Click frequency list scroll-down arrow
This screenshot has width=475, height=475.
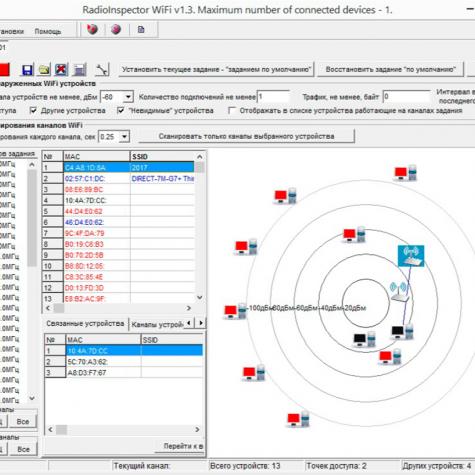32,398
